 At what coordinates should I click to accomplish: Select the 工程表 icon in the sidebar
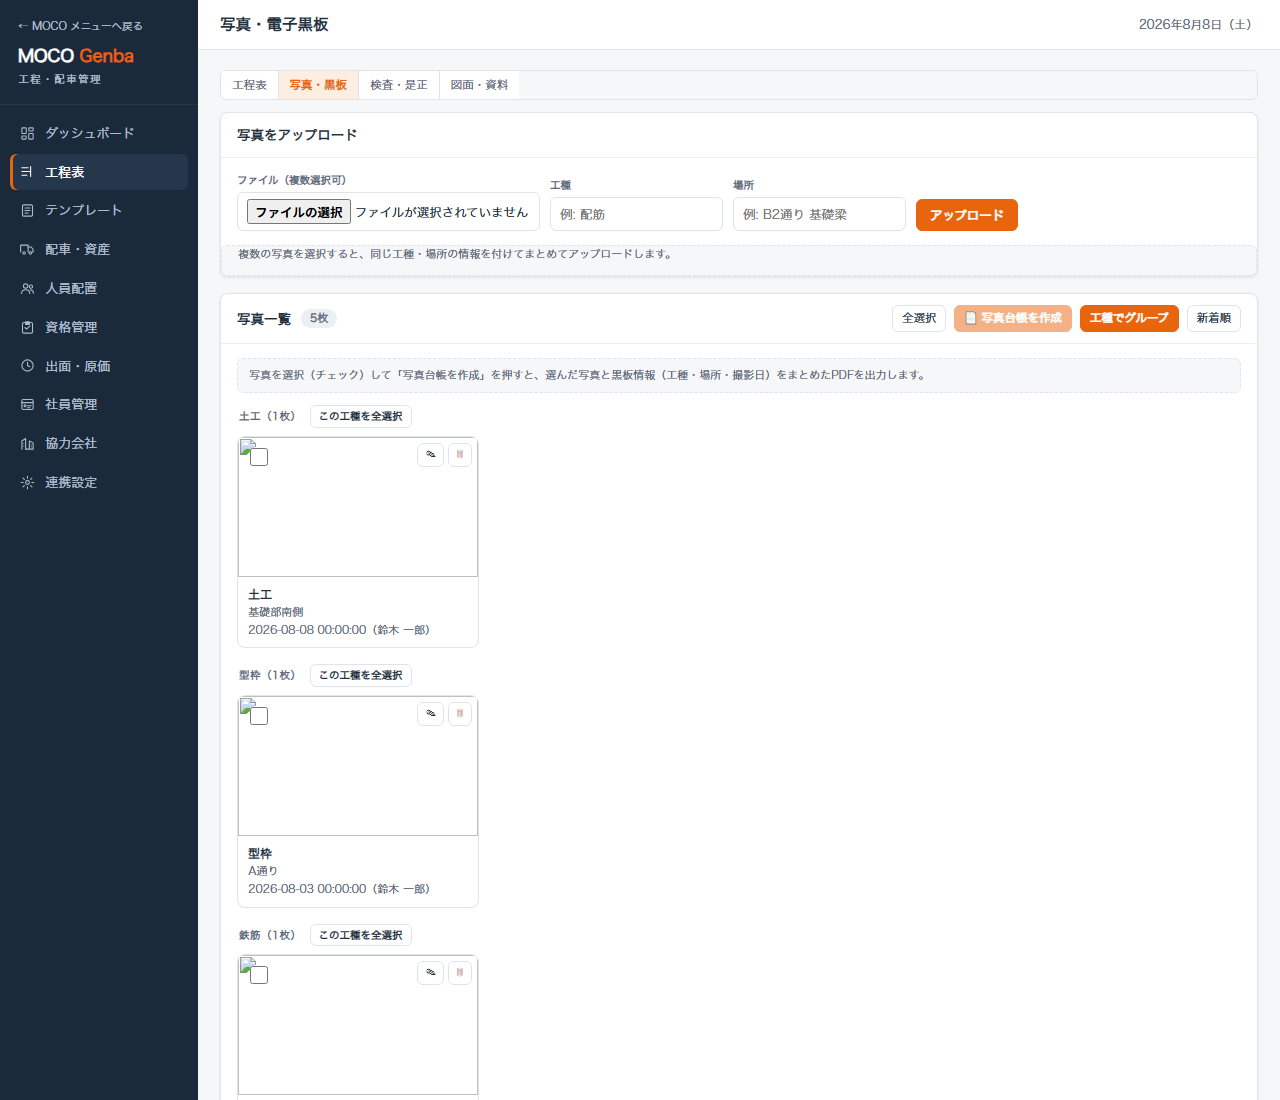click(x=27, y=172)
